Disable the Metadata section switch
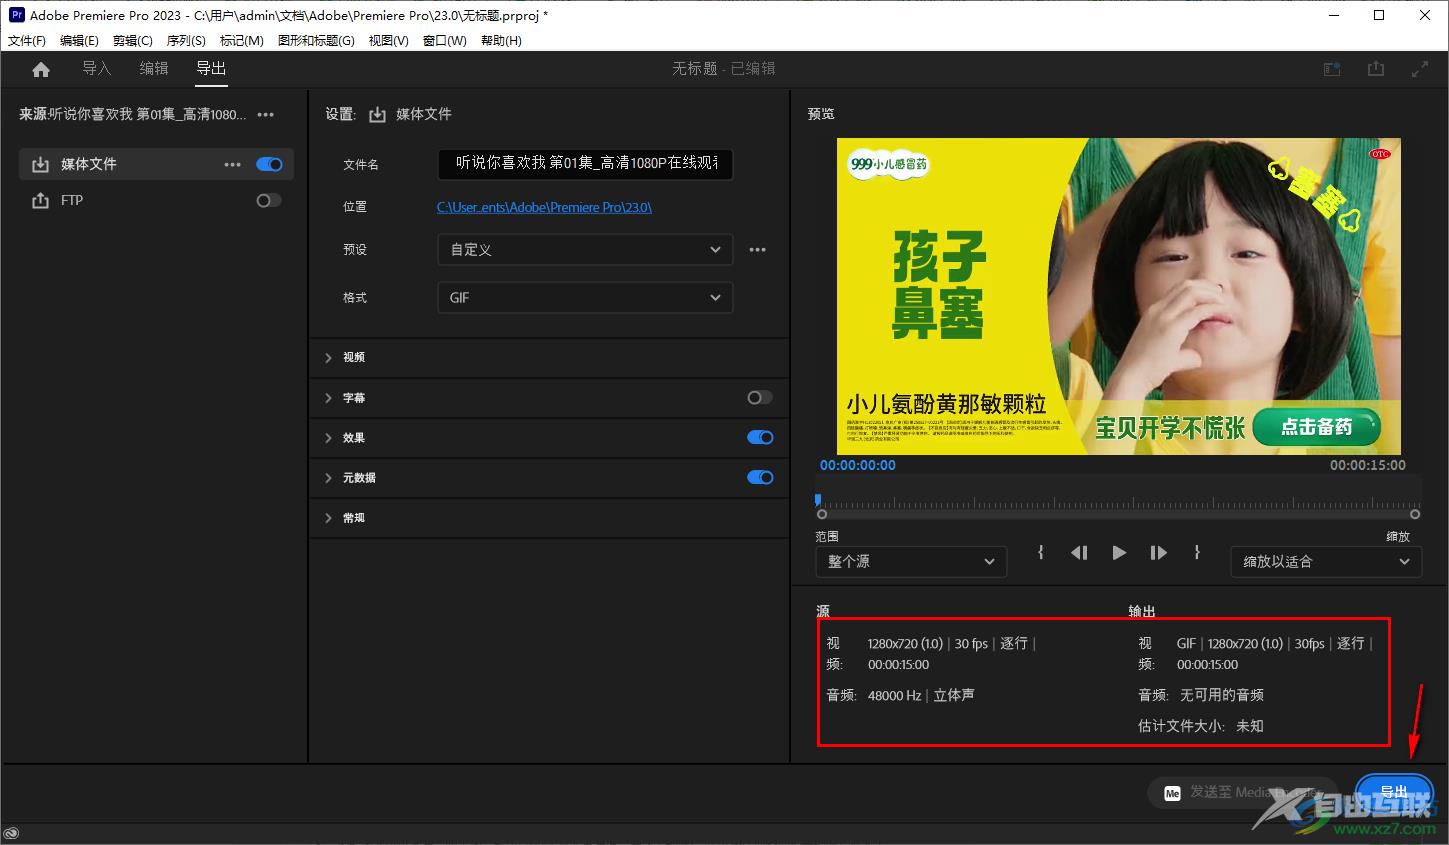Screen dimensions: 1449x845 tap(760, 477)
